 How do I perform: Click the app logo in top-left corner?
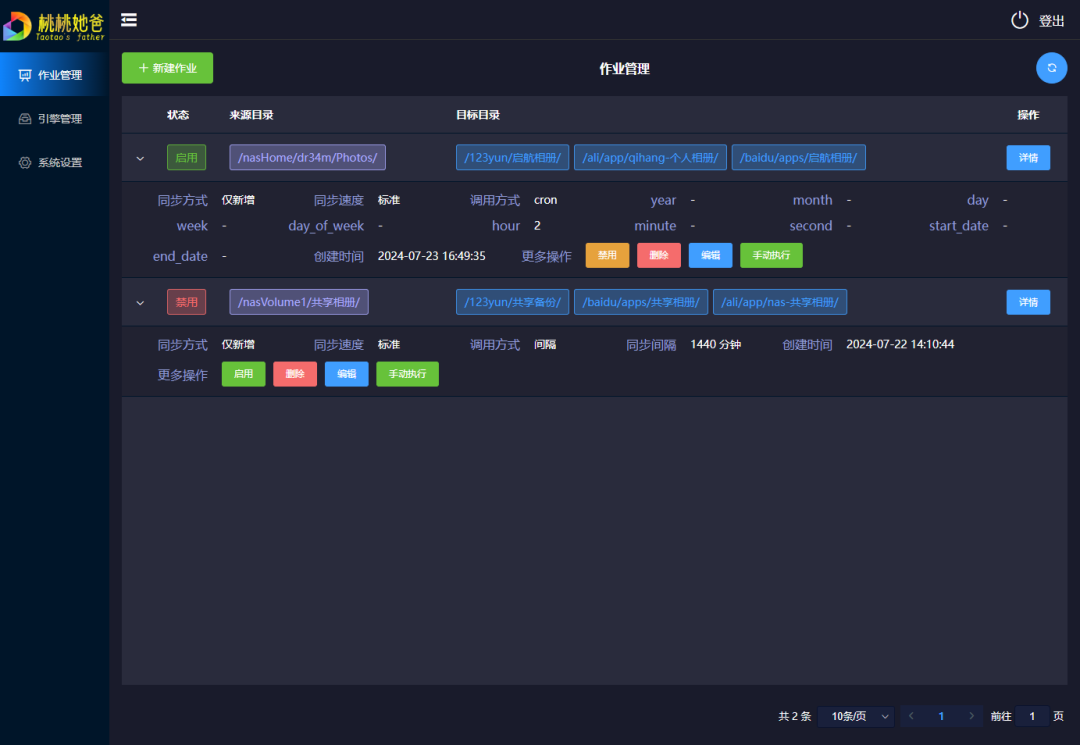(x=18, y=25)
